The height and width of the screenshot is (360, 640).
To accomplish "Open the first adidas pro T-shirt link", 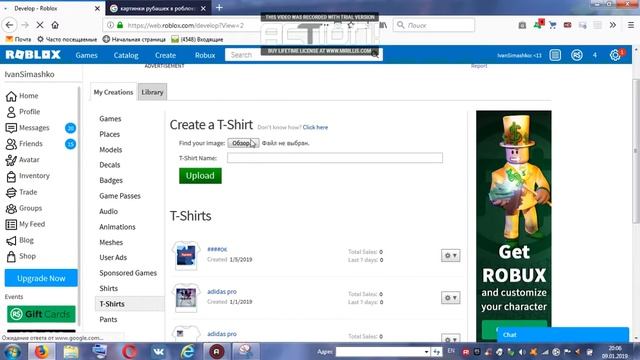I will (222, 291).
